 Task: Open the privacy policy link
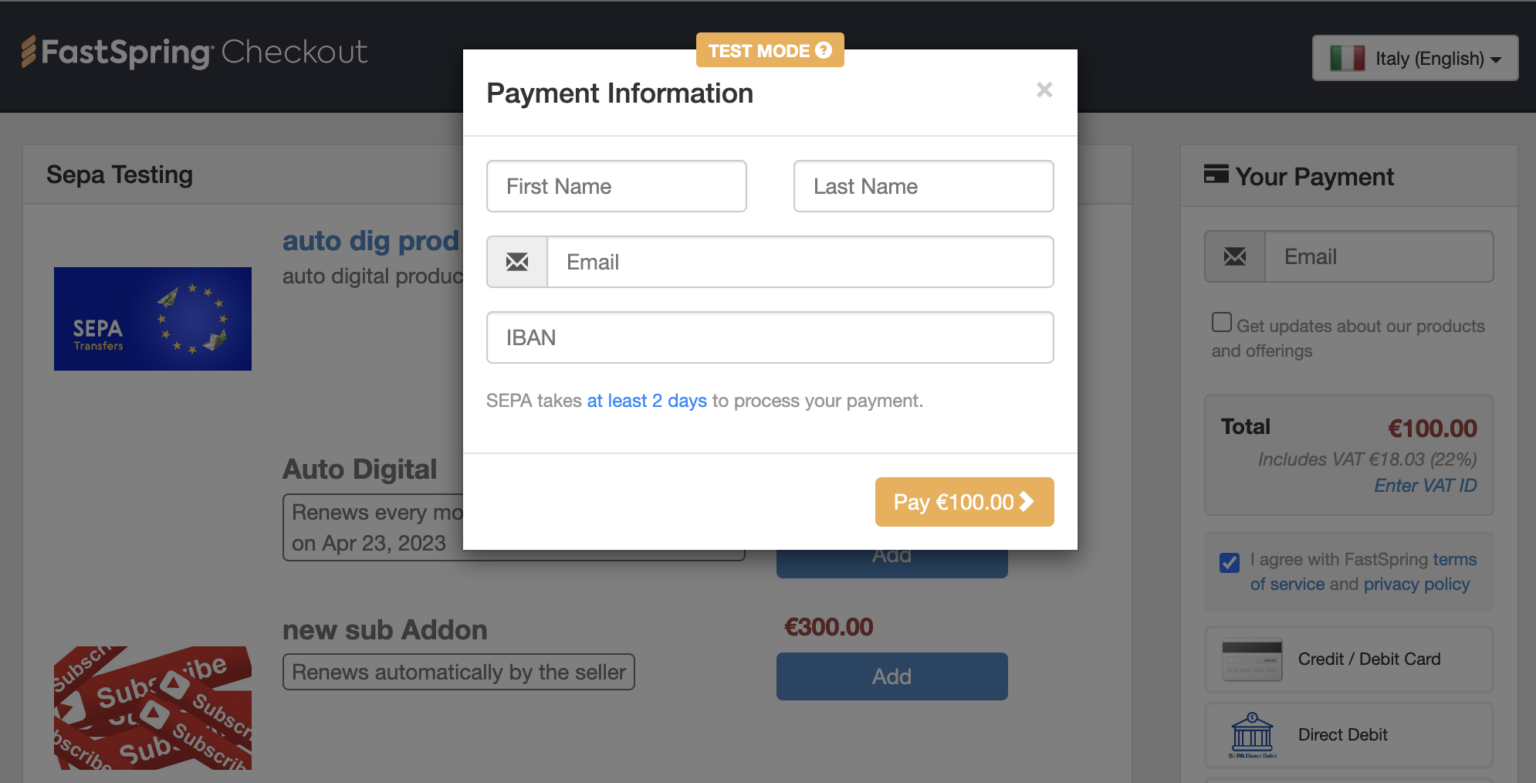[x=1416, y=584]
